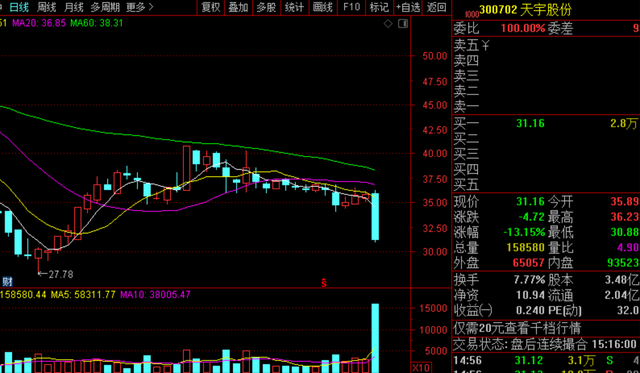Click the 涨跌 -4.72 value
Screen dimensions: 640x373
click(x=531, y=217)
